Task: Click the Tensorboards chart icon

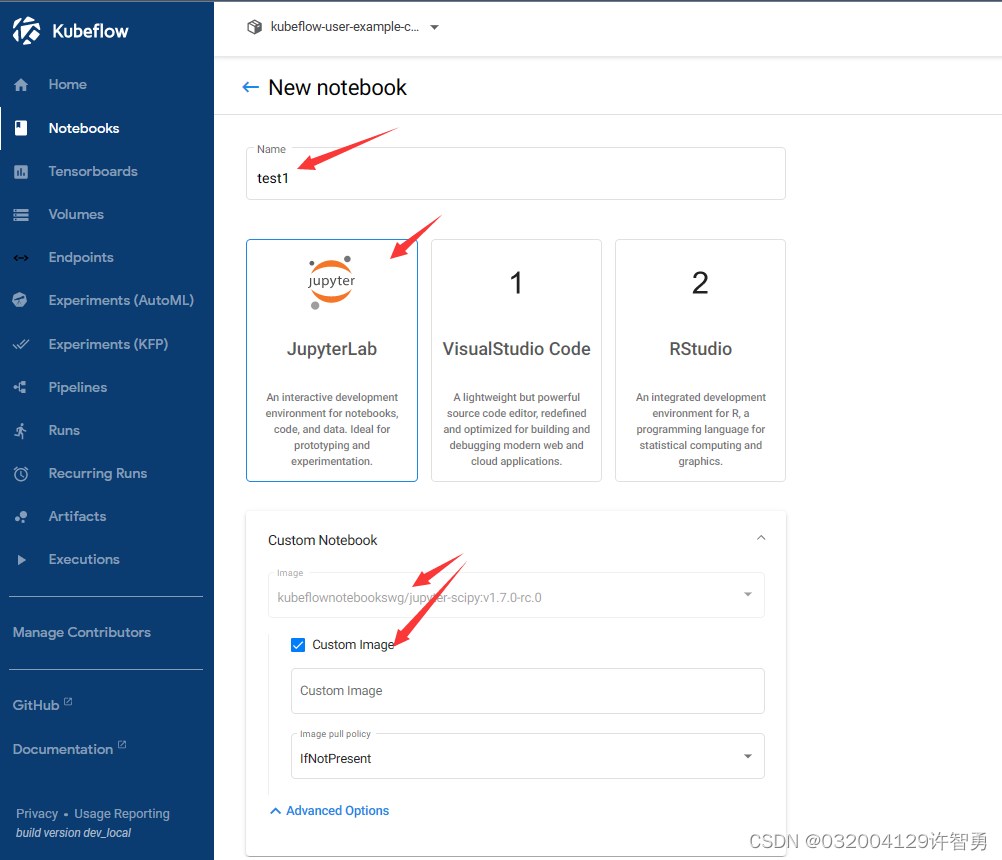Action: tap(21, 171)
